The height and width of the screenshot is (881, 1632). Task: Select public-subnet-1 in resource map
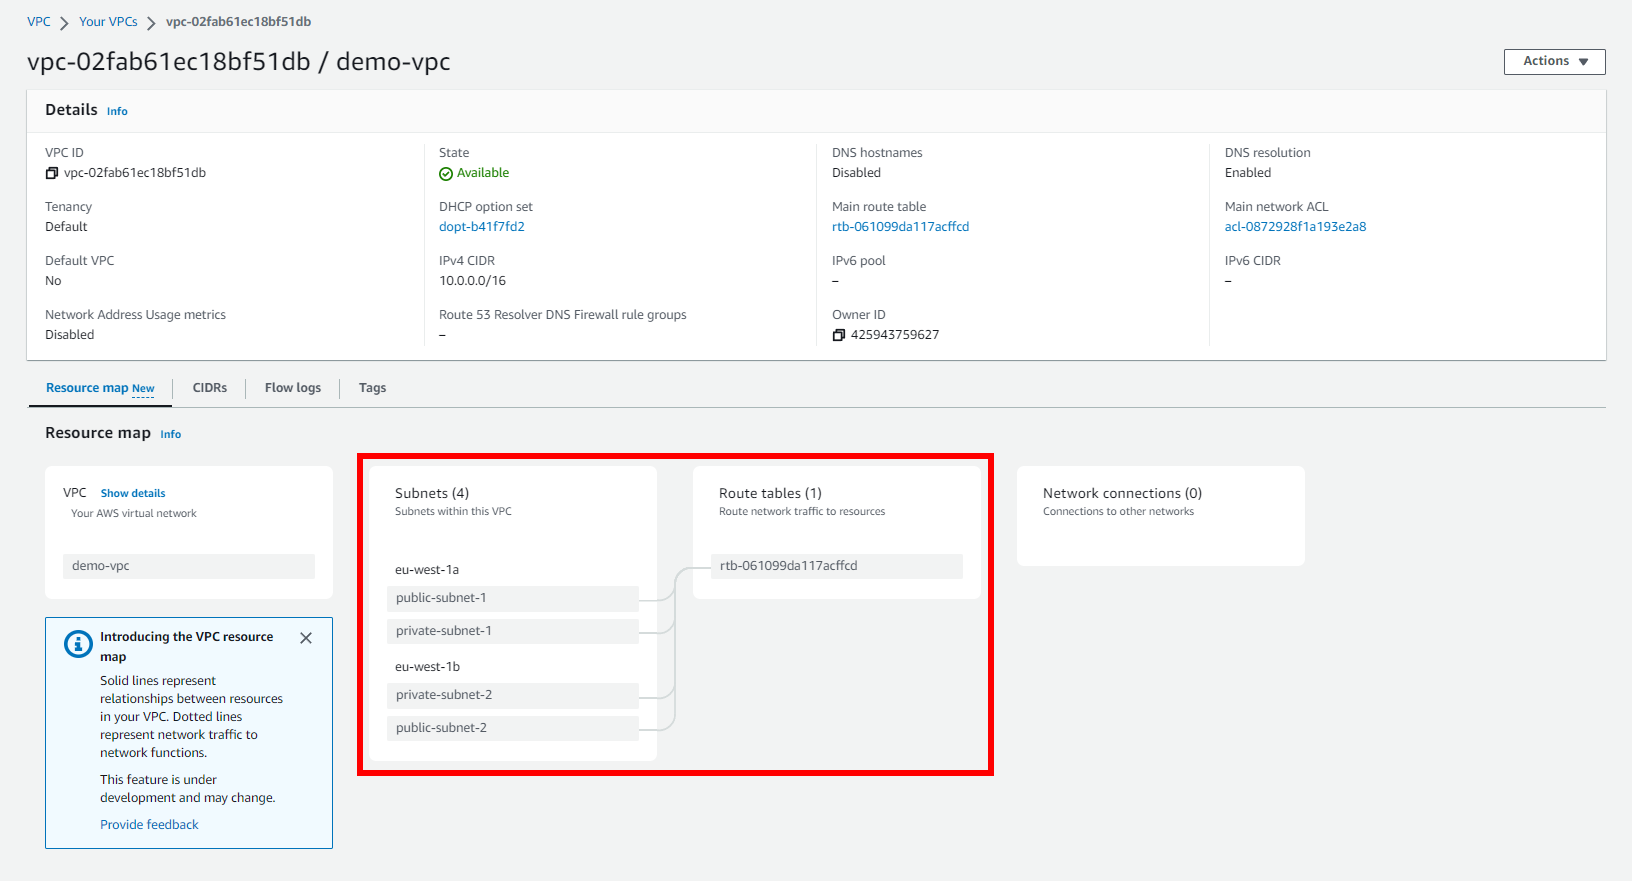[512, 598]
